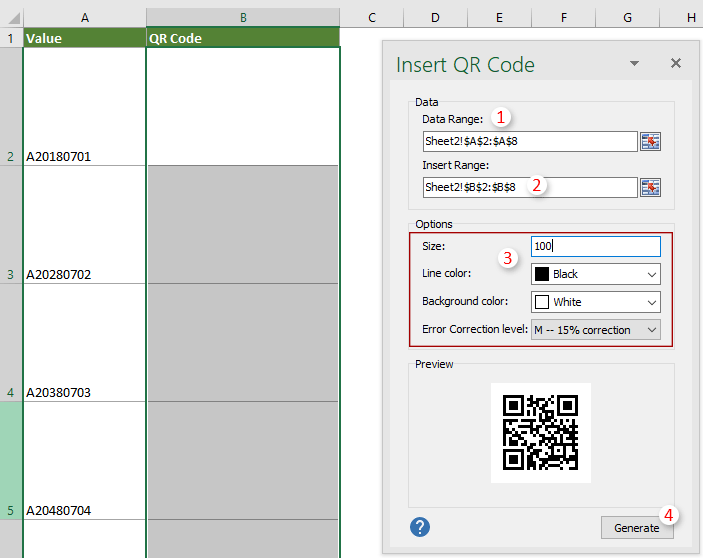Click cell containing A20180701

85,107
